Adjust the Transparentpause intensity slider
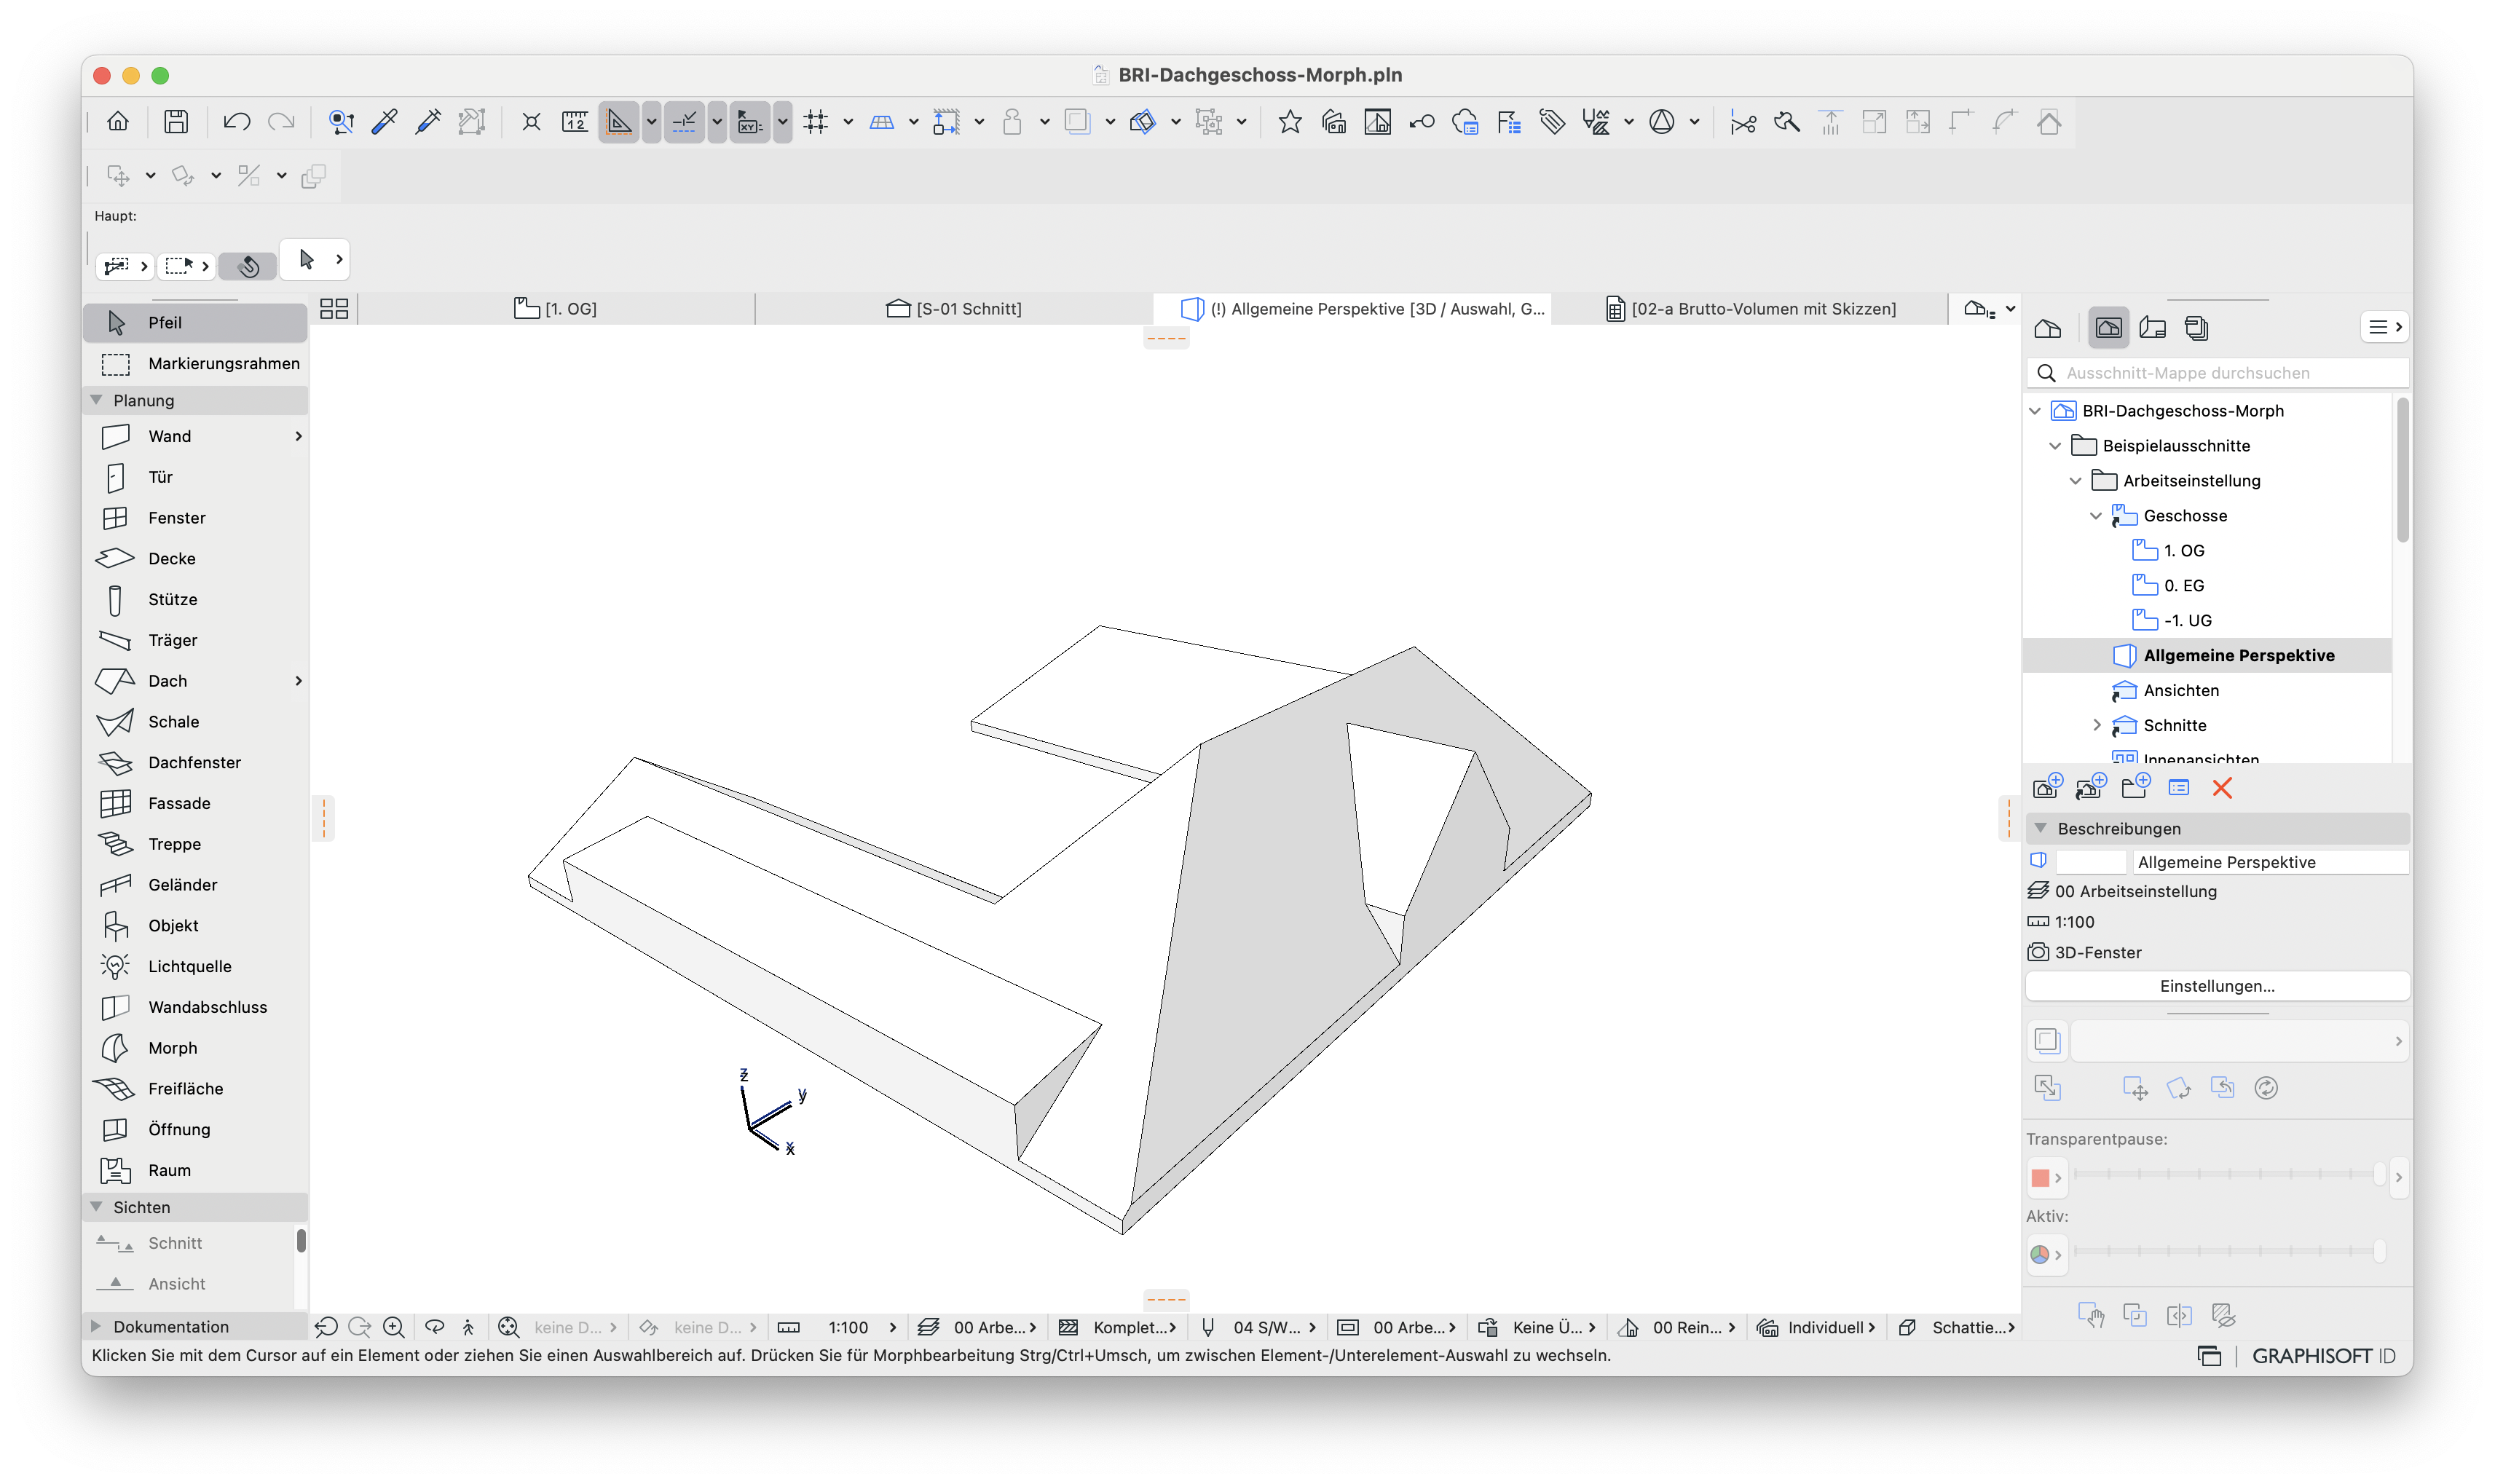Viewport: 2495px width, 1484px height. (2230, 1174)
